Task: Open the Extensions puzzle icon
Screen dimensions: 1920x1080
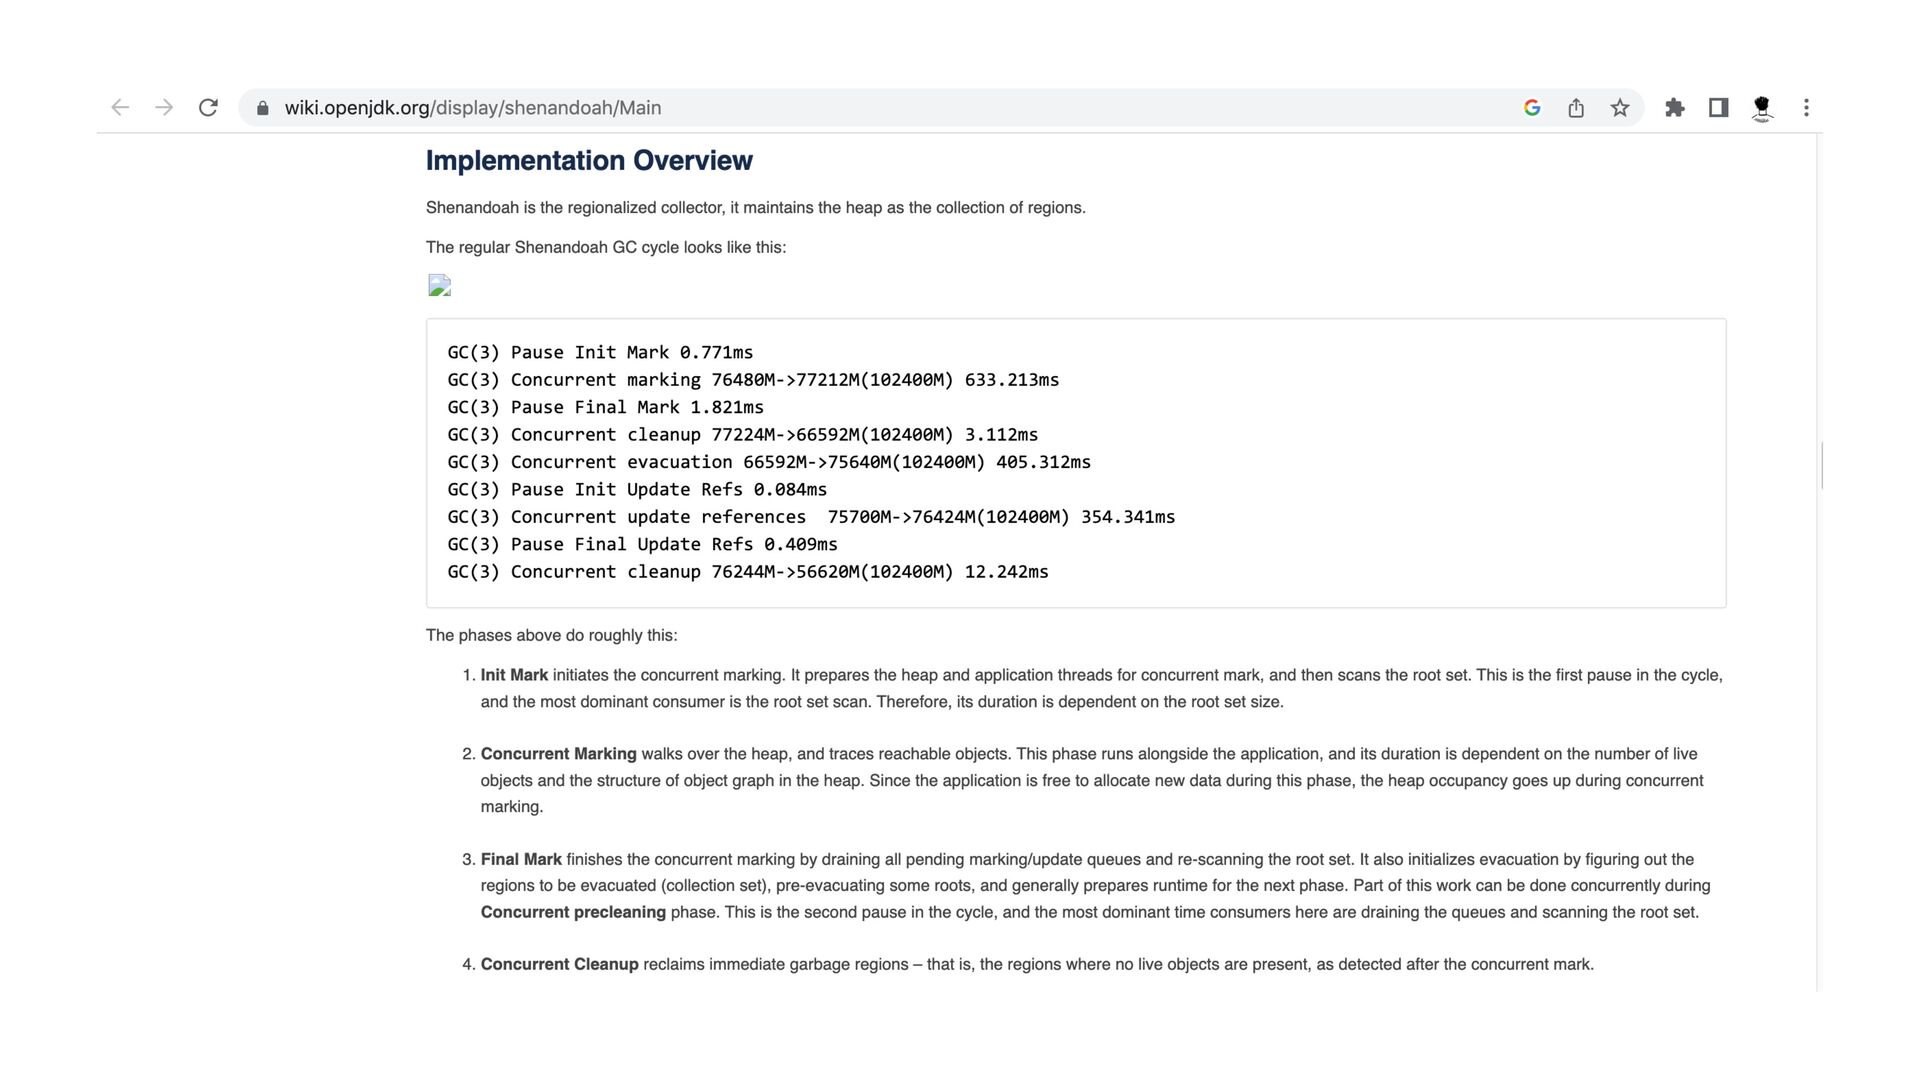Action: pyautogui.click(x=1675, y=108)
